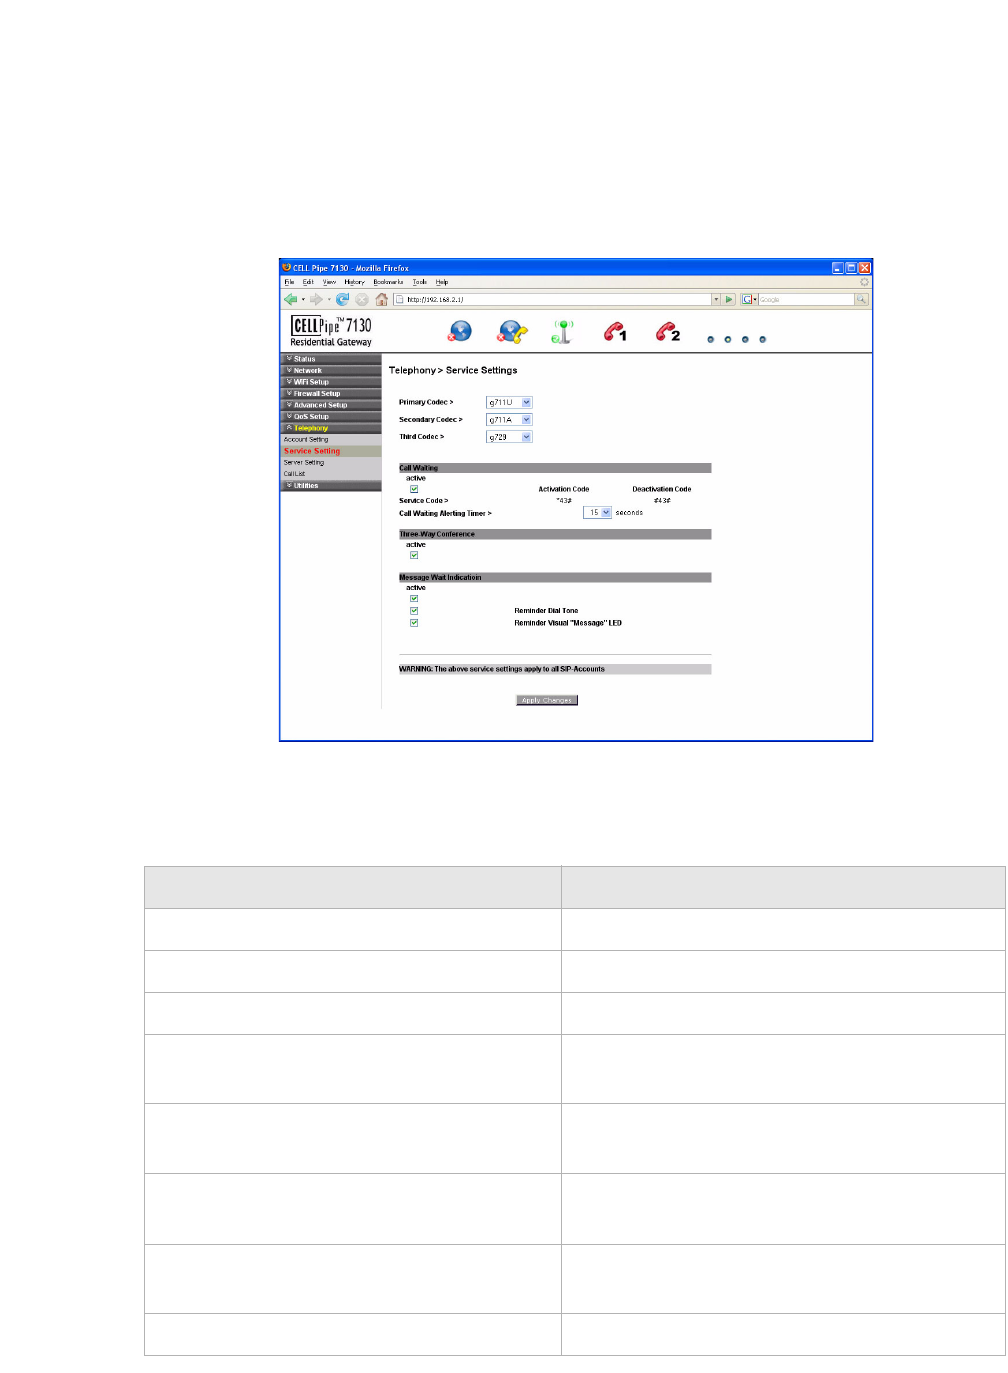The image size is (1008, 1373).
Task: Click the stop loading icon
Action: [362, 299]
